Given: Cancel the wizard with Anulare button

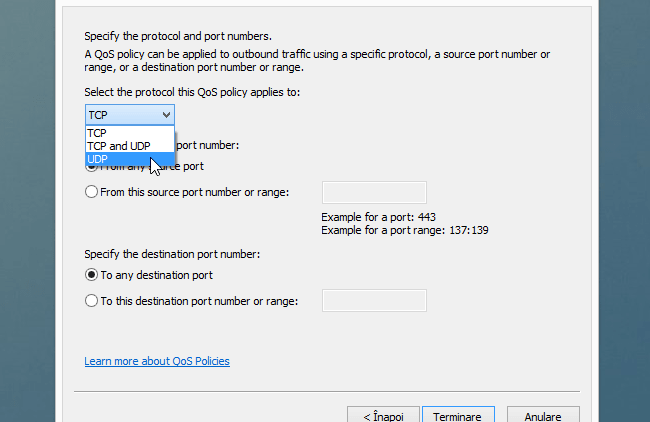Looking at the screenshot, I should pyautogui.click(x=542, y=416).
